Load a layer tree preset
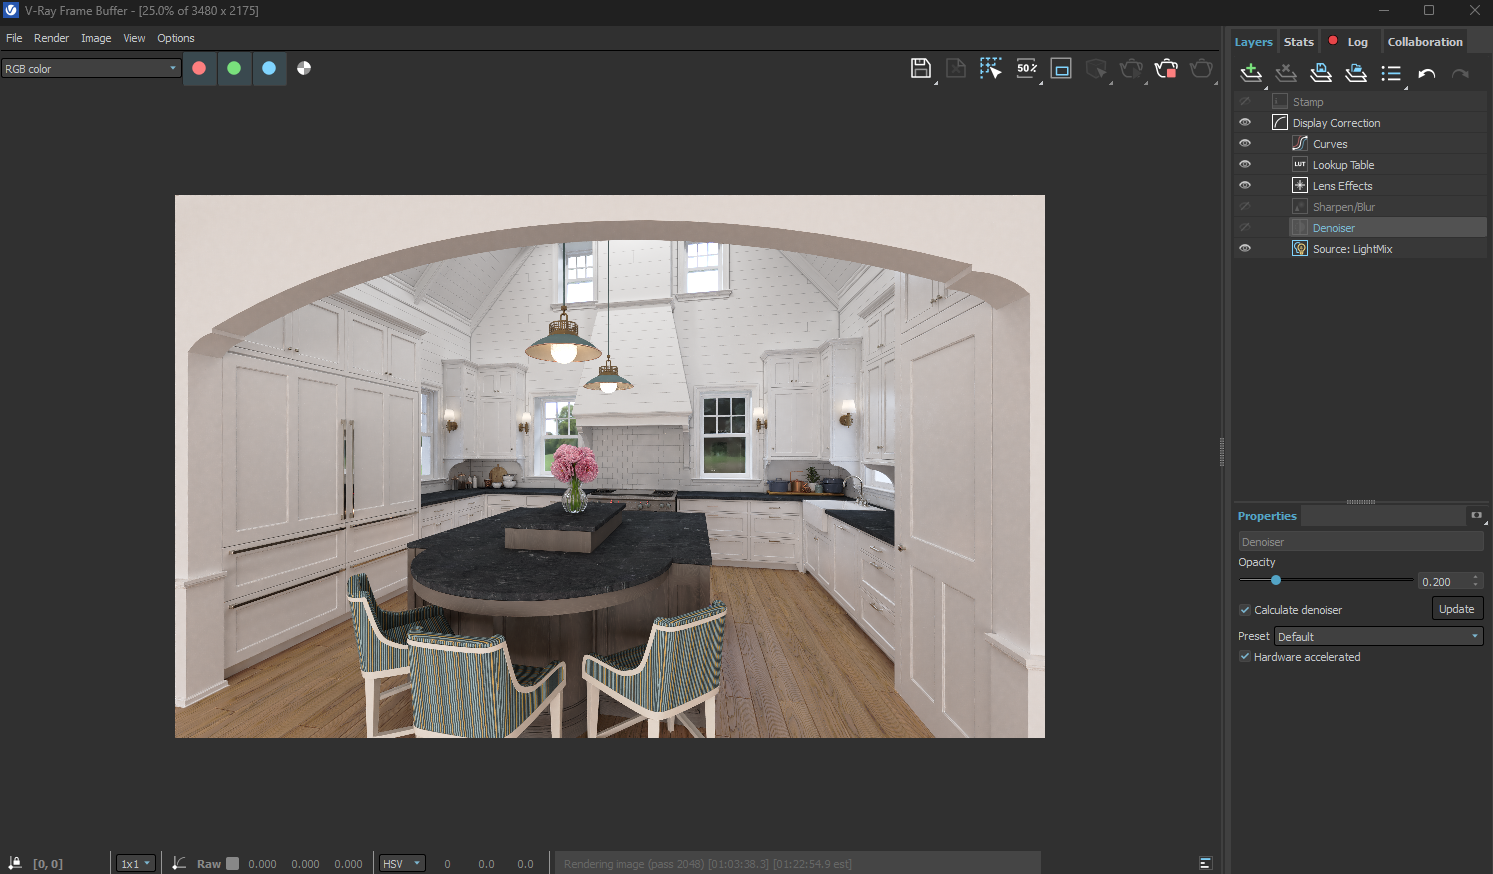This screenshot has width=1493, height=874. point(1356,73)
